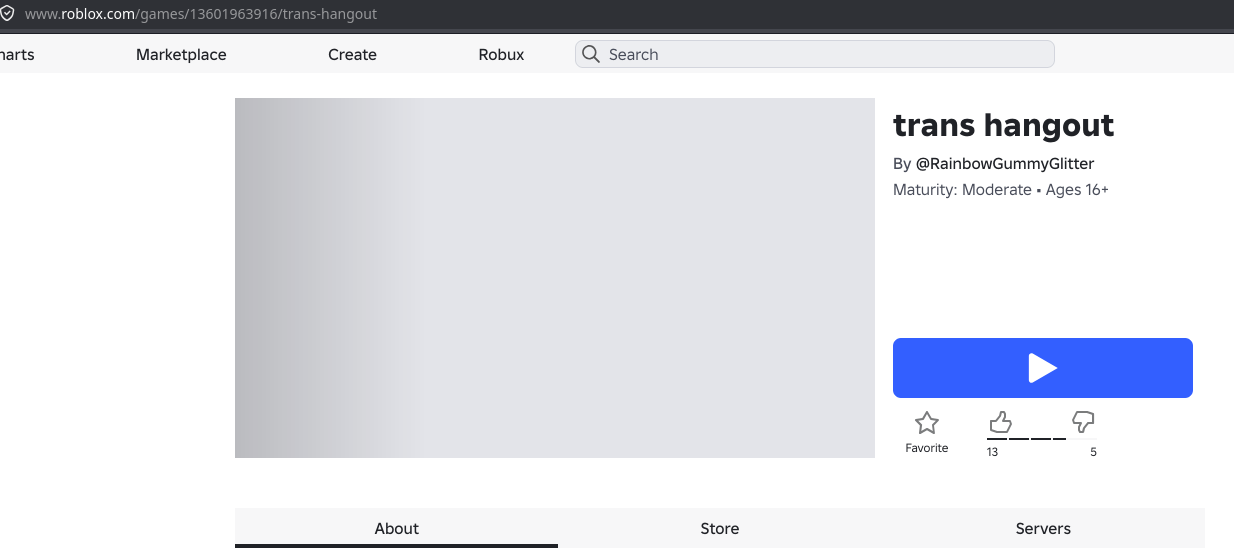Viewport: 1234px width, 551px height.
Task: Switch to the About tab
Action: 396,528
